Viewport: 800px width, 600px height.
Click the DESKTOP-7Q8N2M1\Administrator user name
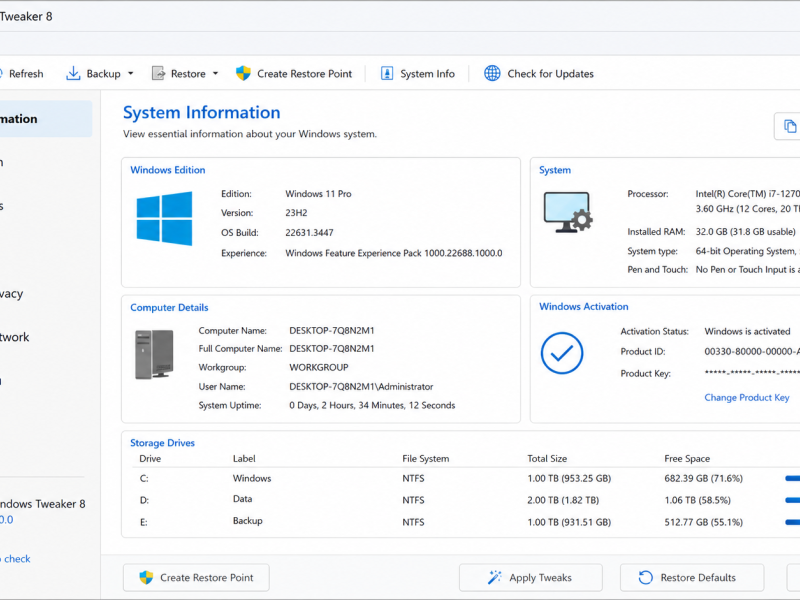(361, 387)
